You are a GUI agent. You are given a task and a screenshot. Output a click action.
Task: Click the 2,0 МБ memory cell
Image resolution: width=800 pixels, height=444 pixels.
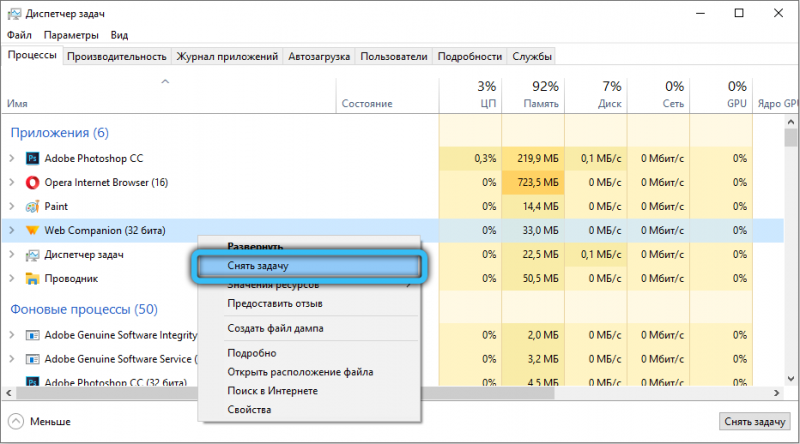click(533, 335)
